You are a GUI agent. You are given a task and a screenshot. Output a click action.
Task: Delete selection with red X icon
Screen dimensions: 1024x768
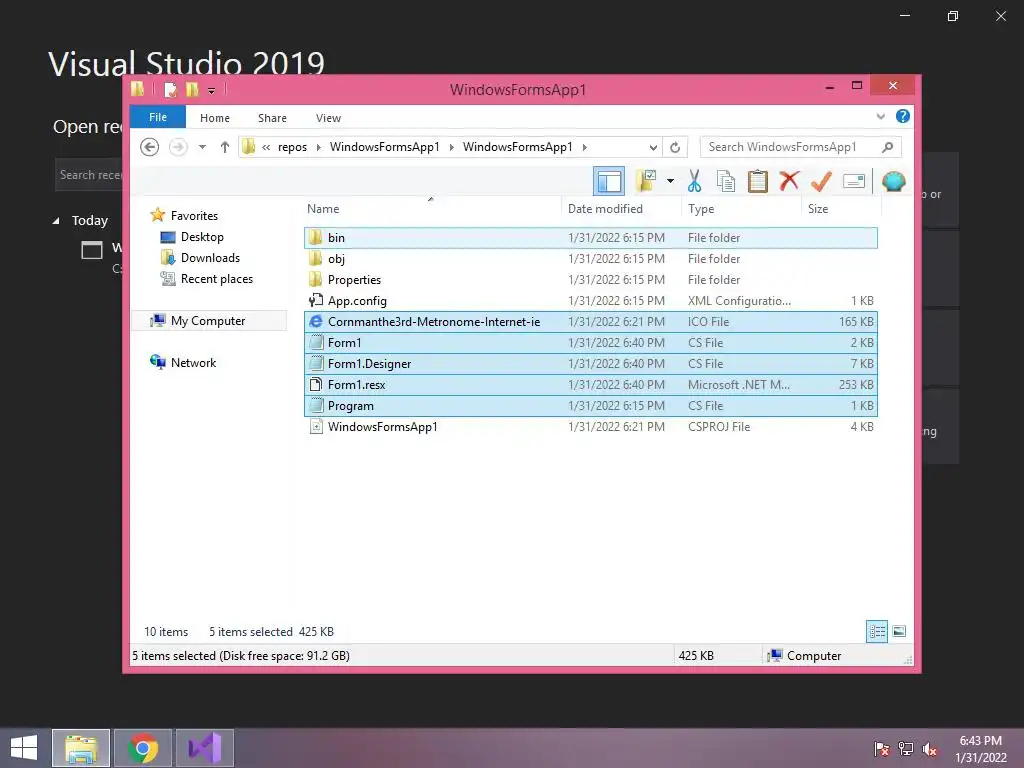[x=790, y=180]
